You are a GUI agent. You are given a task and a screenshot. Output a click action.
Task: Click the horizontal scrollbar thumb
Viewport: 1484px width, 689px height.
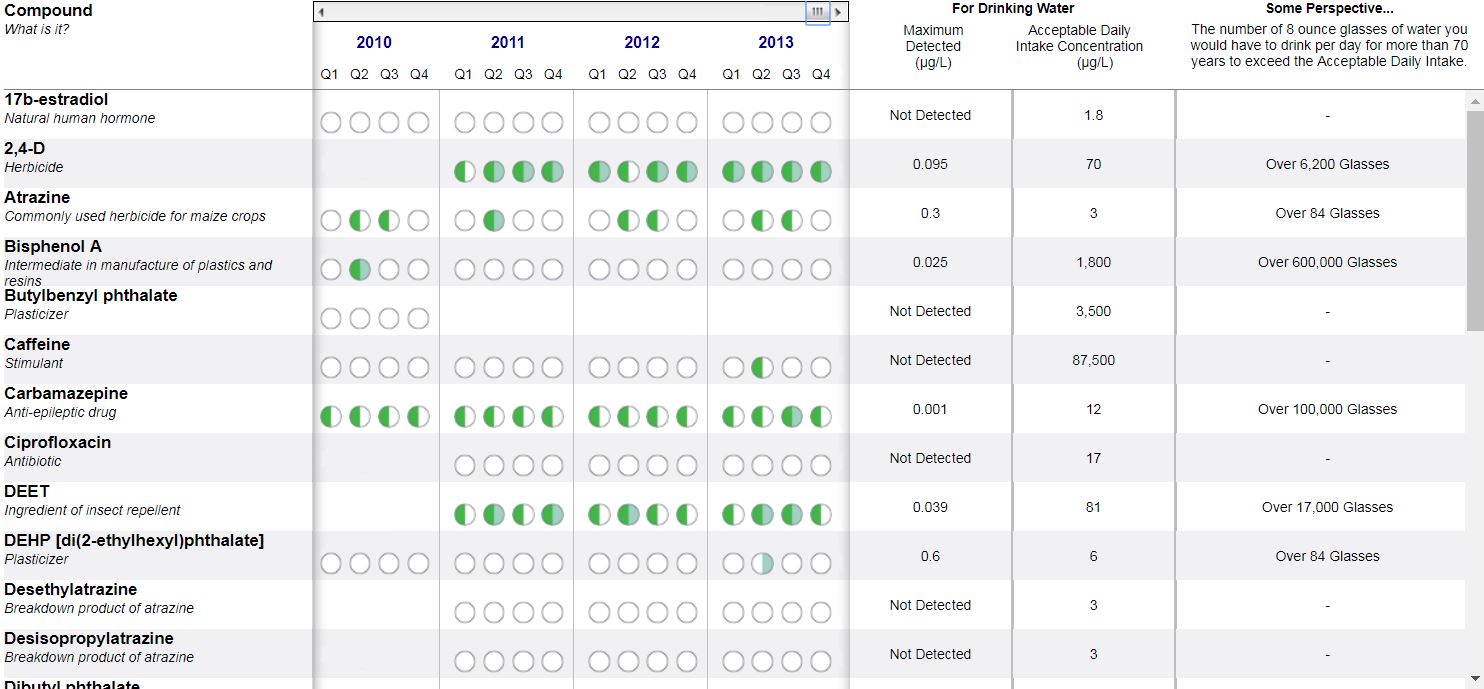tap(817, 11)
